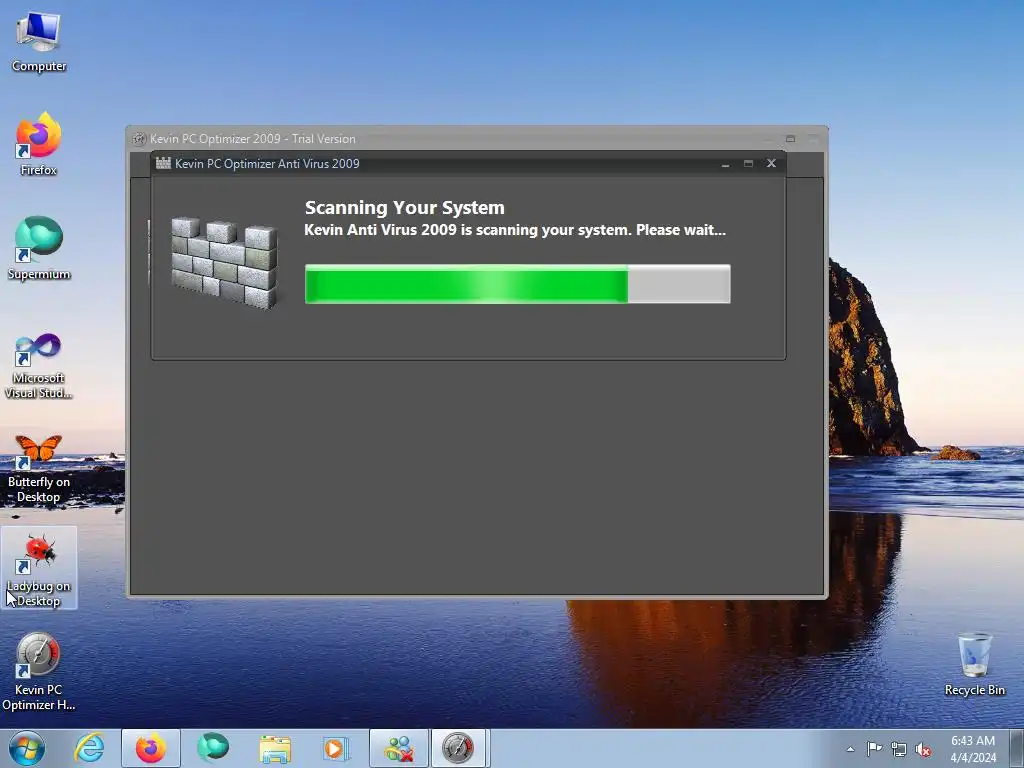The image size is (1024, 768).
Task: Launch Internet Explorer from the taskbar
Action: coord(89,748)
